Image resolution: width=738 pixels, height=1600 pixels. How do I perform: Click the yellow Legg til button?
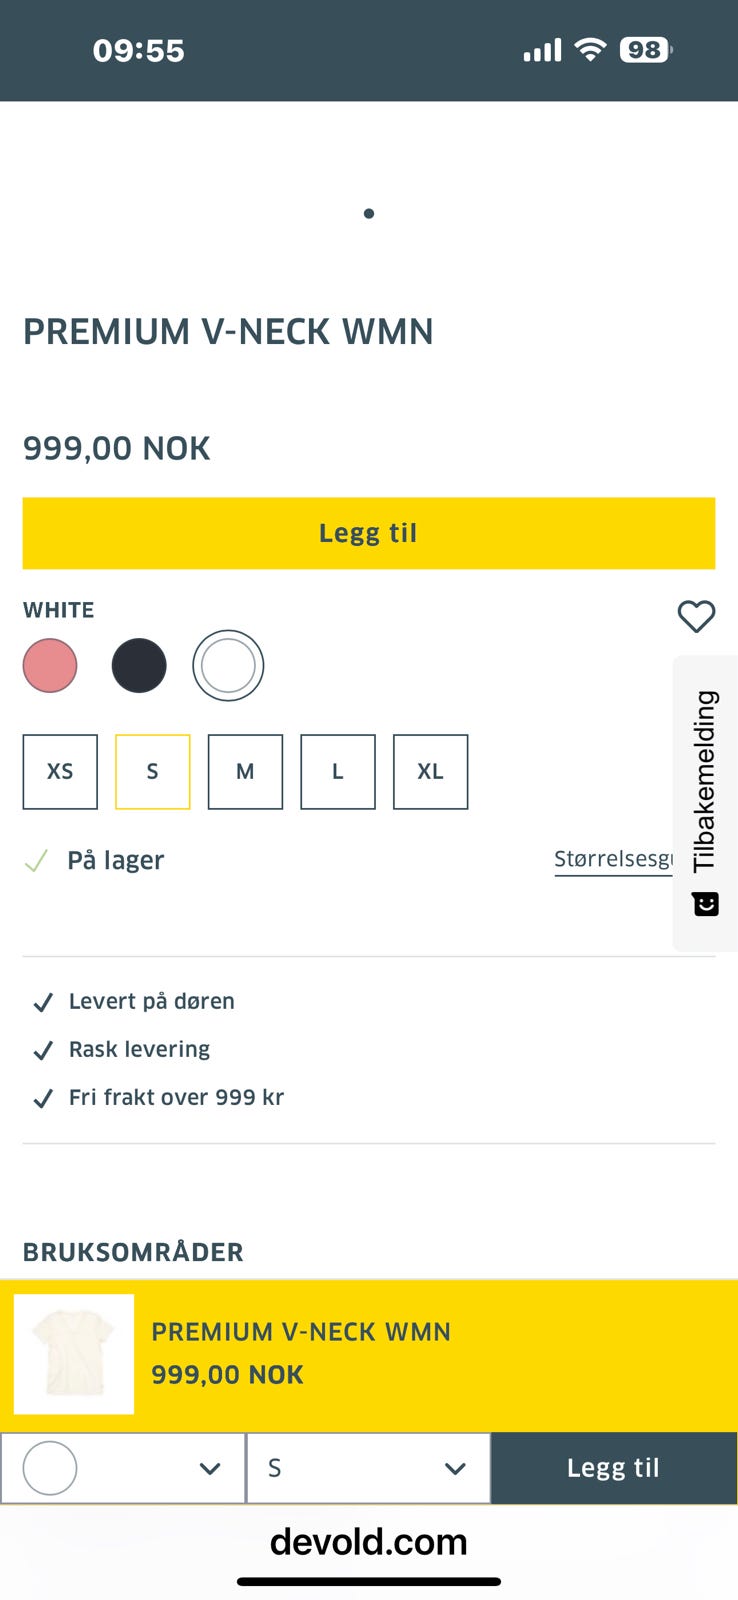tap(369, 533)
